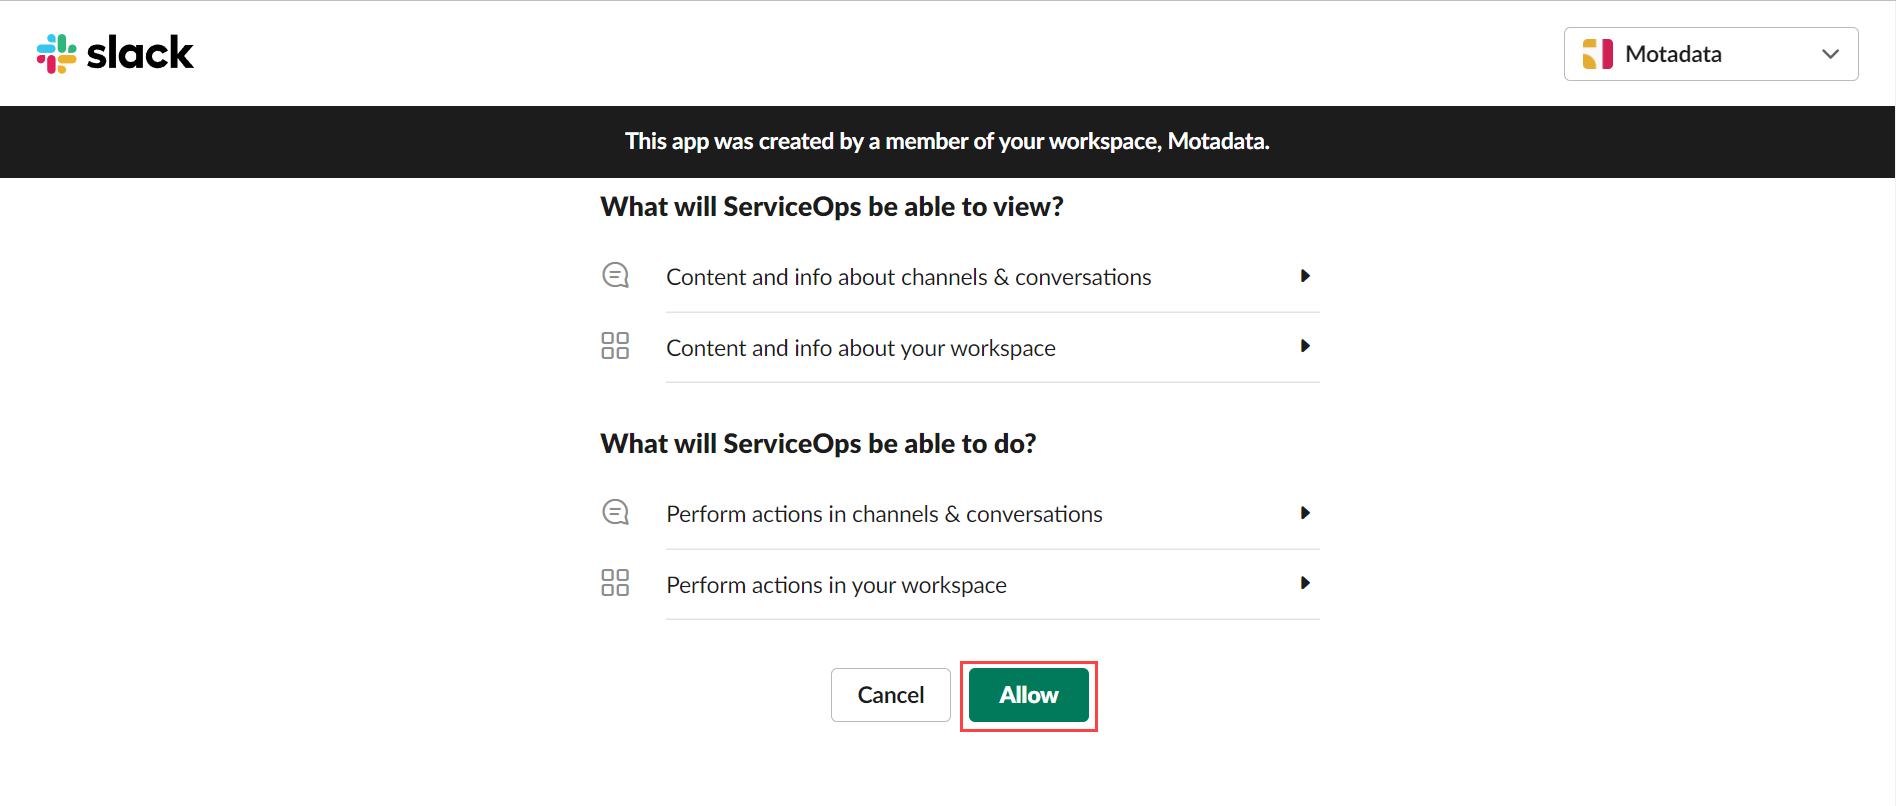
Task: Click the workspace switcher chevron
Action: pyautogui.click(x=1831, y=54)
